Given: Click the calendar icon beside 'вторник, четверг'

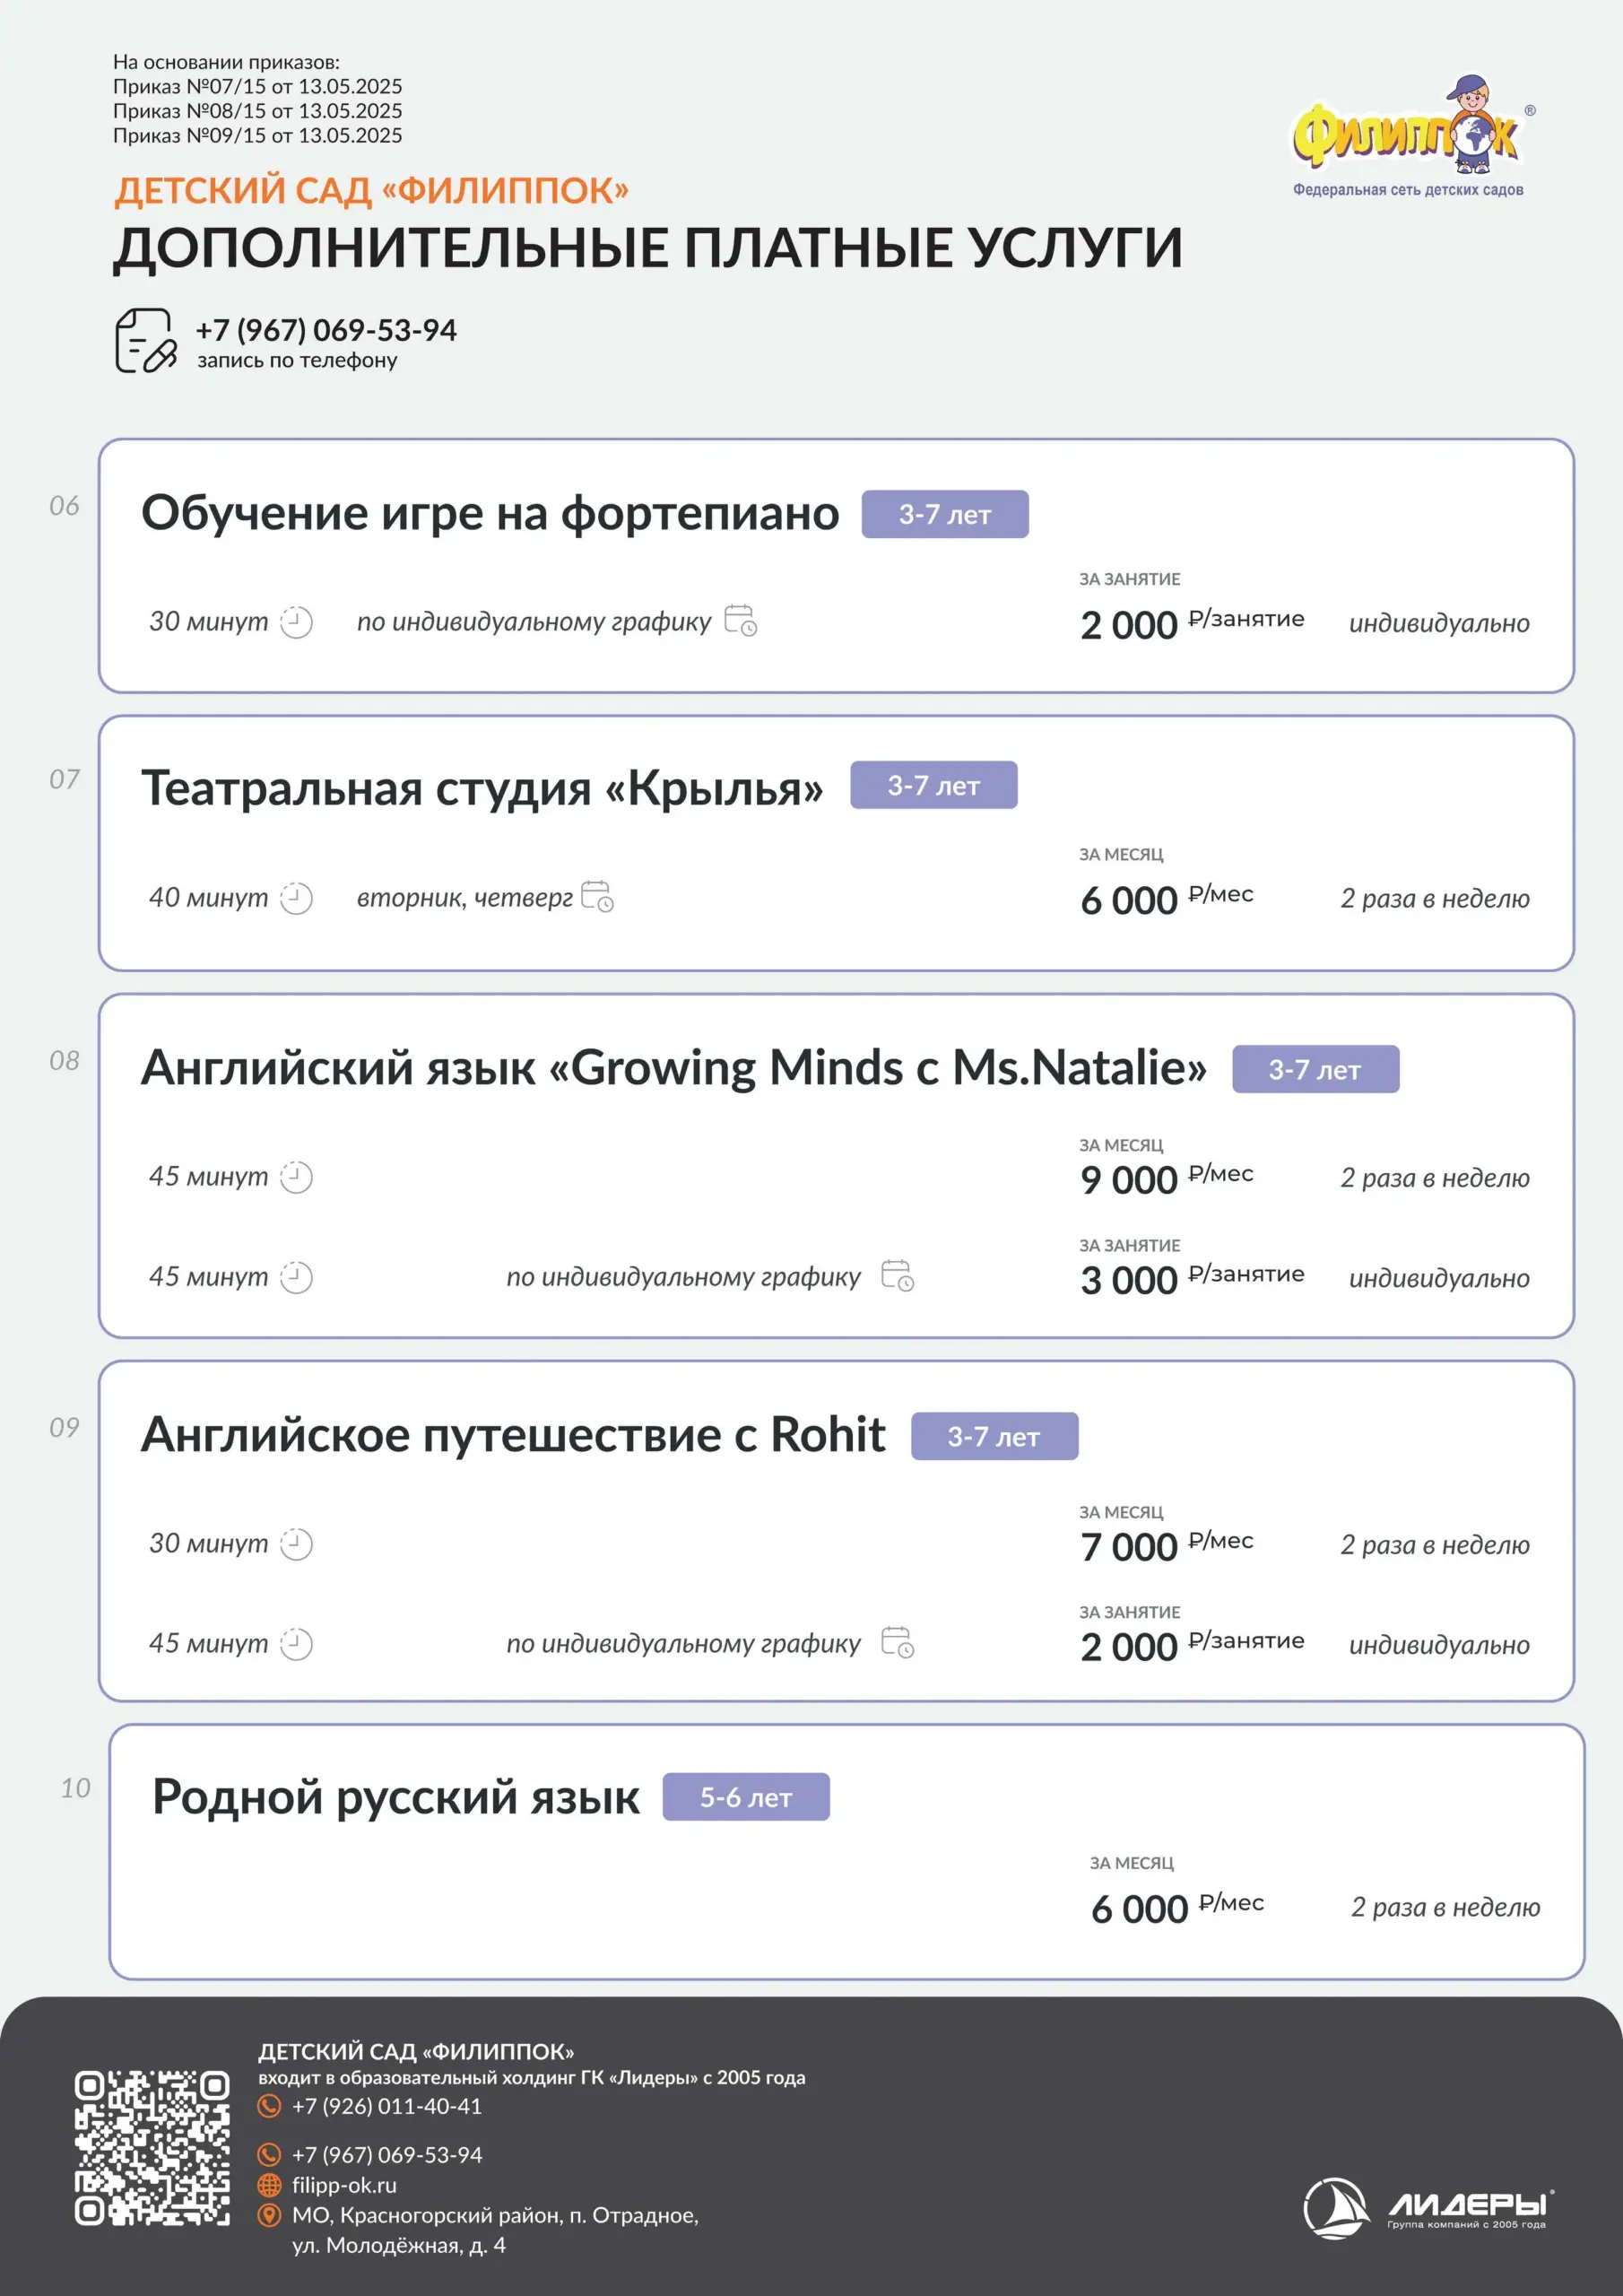Looking at the screenshot, I should click(x=597, y=896).
